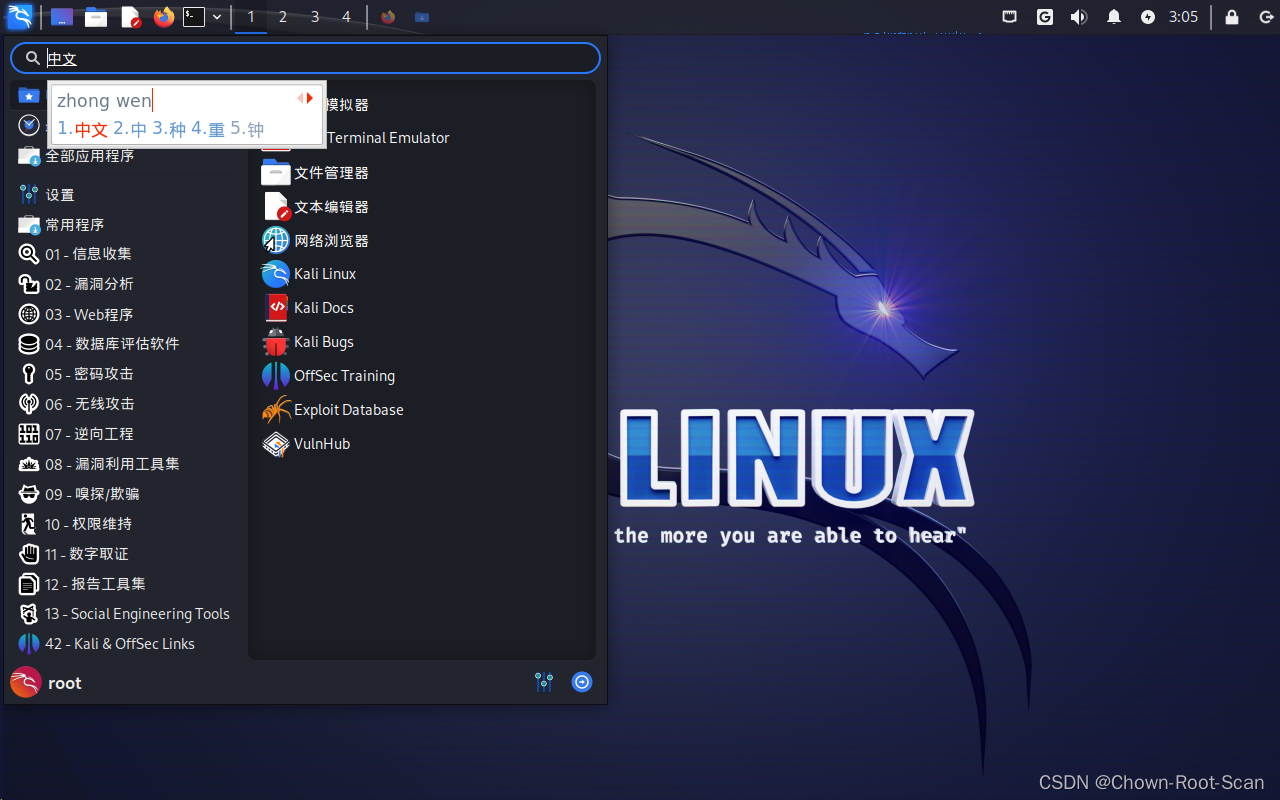The image size is (1280, 800).
Task: Choose candidate 1 中文 in input popup
Action: (x=83, y=129)
